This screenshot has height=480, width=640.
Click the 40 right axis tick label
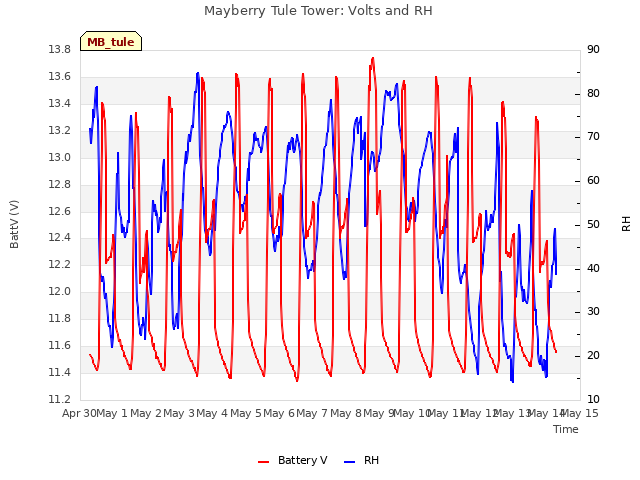(593, 269)
